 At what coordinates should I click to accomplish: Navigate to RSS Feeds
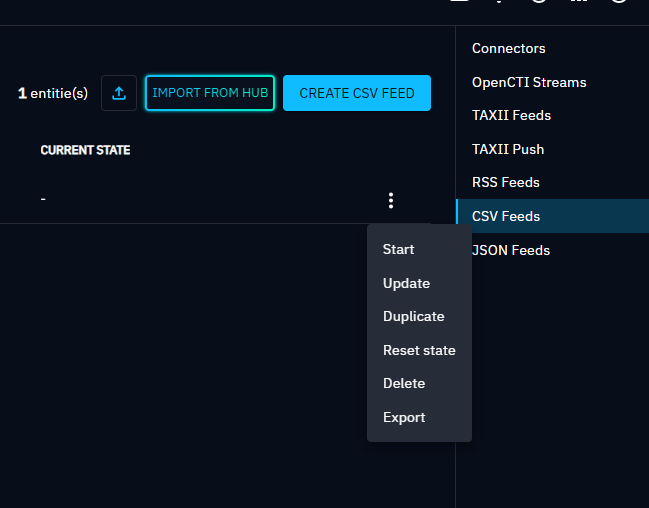(506, 182)
